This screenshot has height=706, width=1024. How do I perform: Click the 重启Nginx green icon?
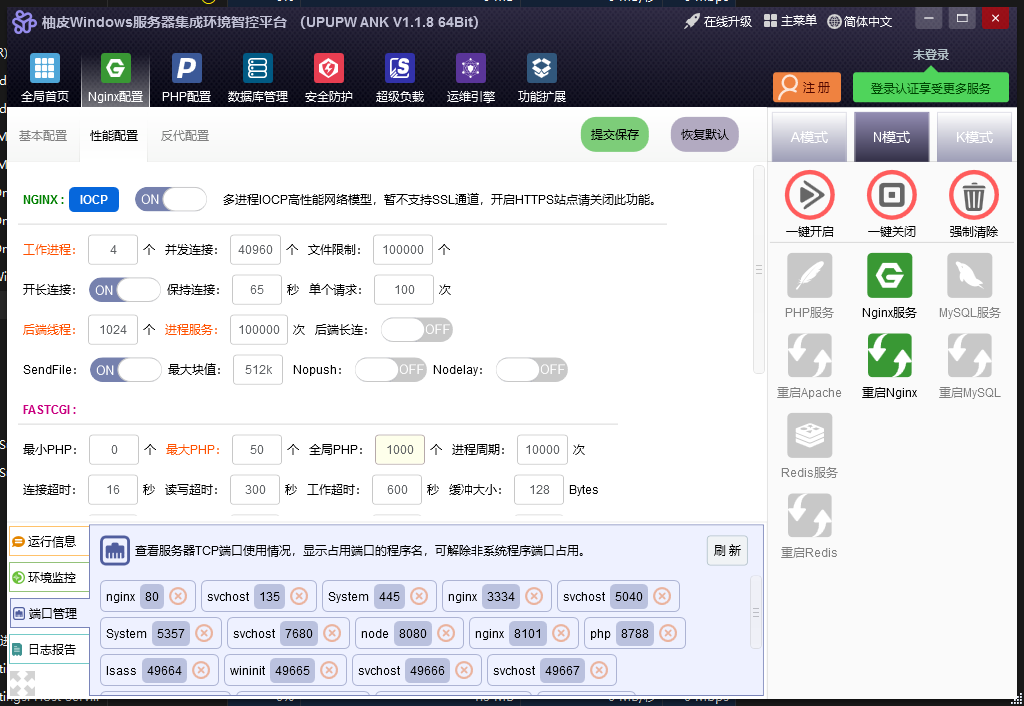pos(889,355)
